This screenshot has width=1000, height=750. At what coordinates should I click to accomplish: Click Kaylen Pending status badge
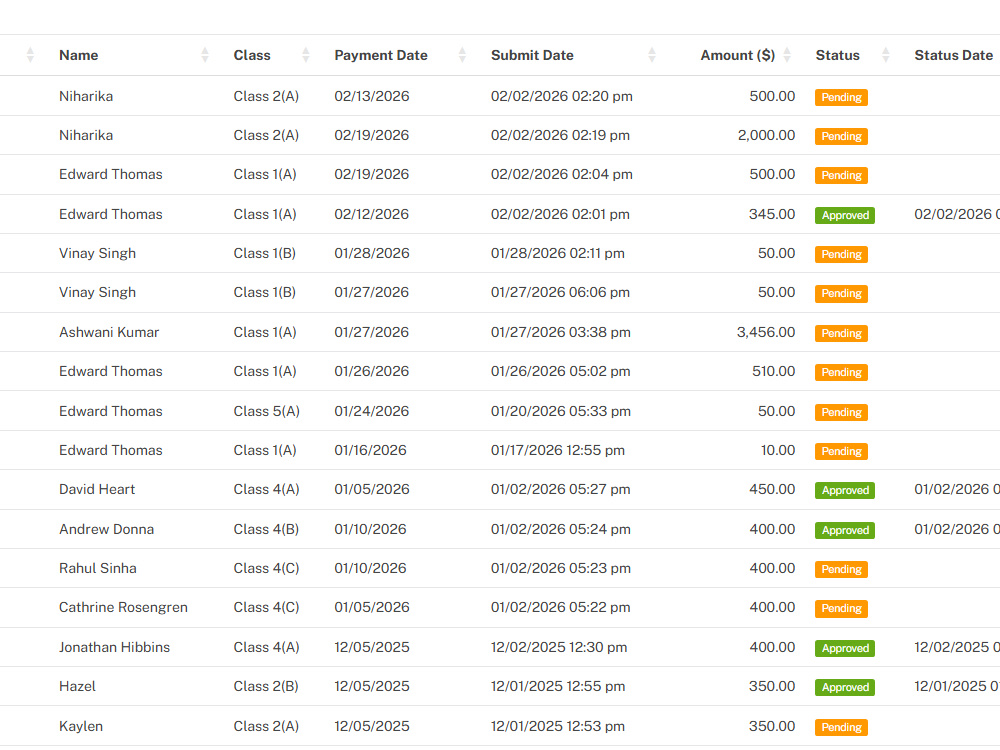point(841,727)
